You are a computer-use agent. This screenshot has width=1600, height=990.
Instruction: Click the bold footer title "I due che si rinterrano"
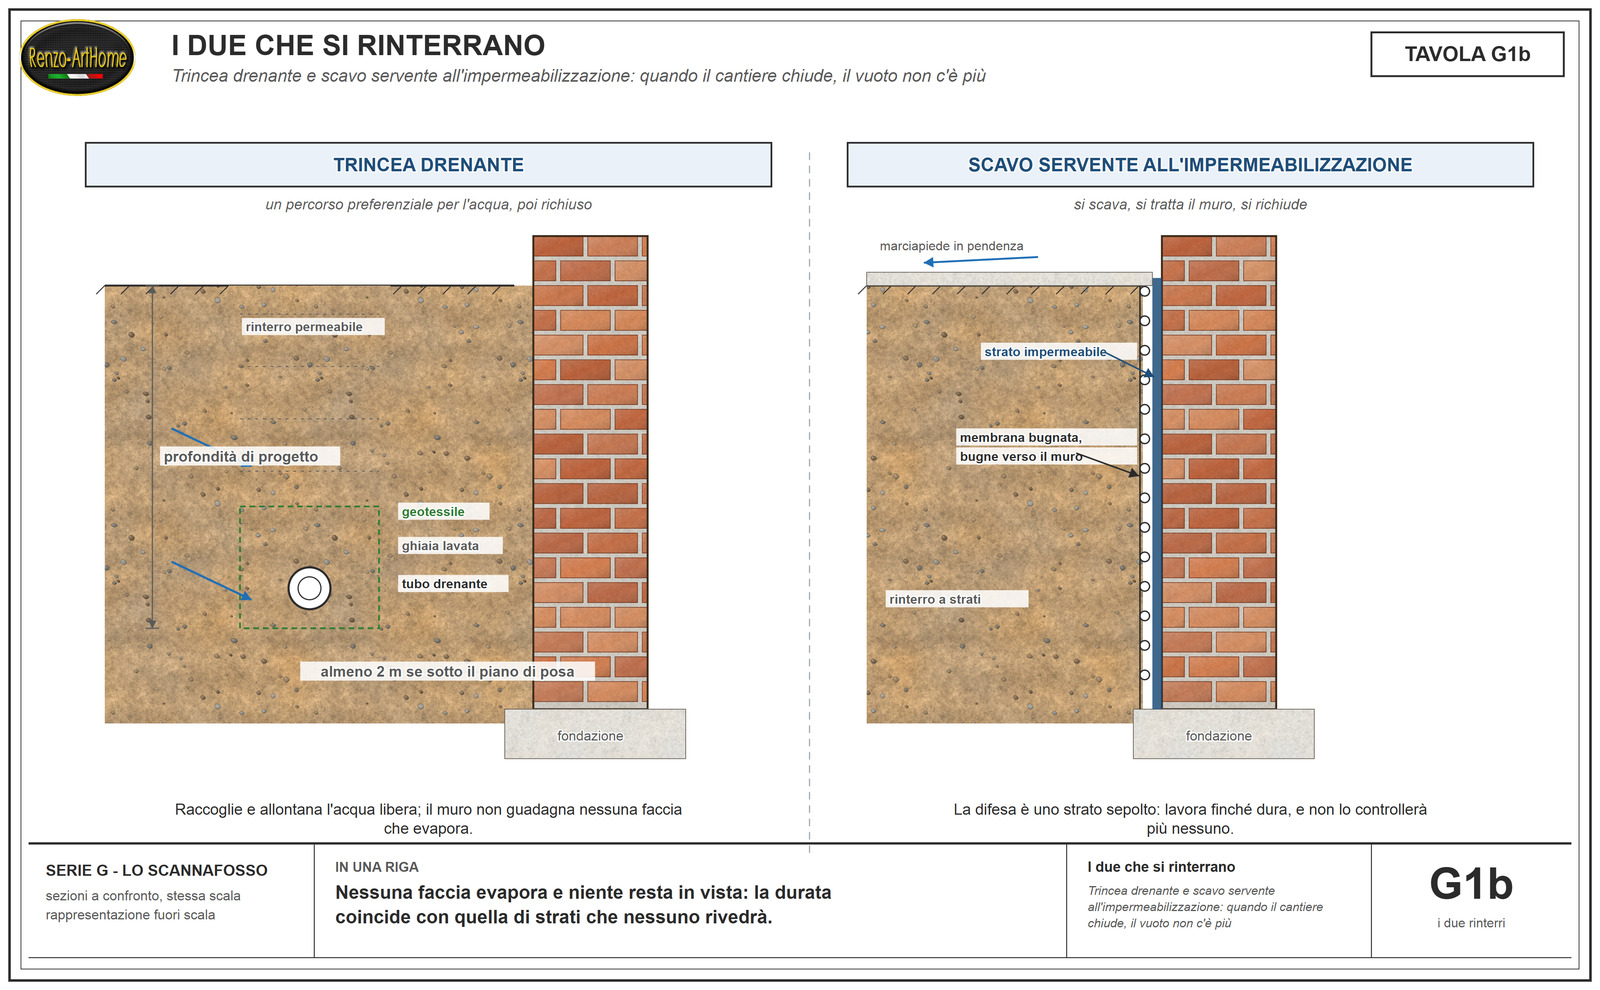coord(1161,867)
